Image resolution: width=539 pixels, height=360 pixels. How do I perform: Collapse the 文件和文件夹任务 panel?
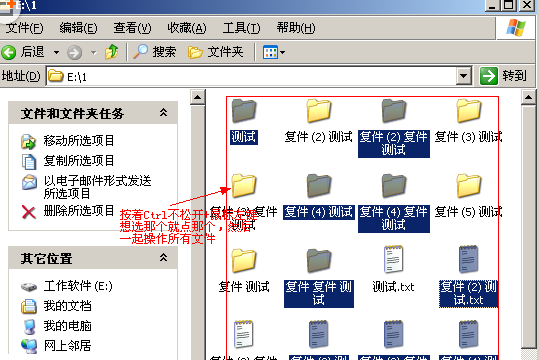point(163,112)
